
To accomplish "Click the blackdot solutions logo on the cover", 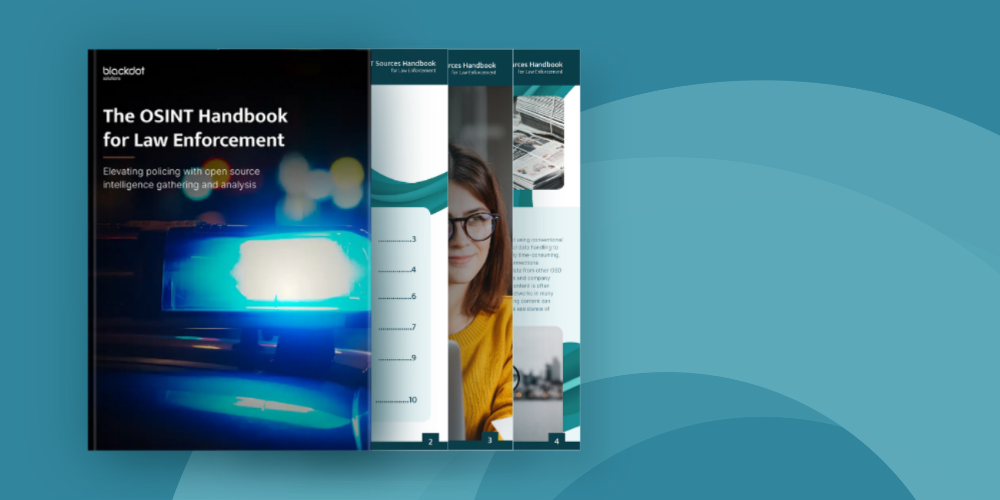I will 124,73.
